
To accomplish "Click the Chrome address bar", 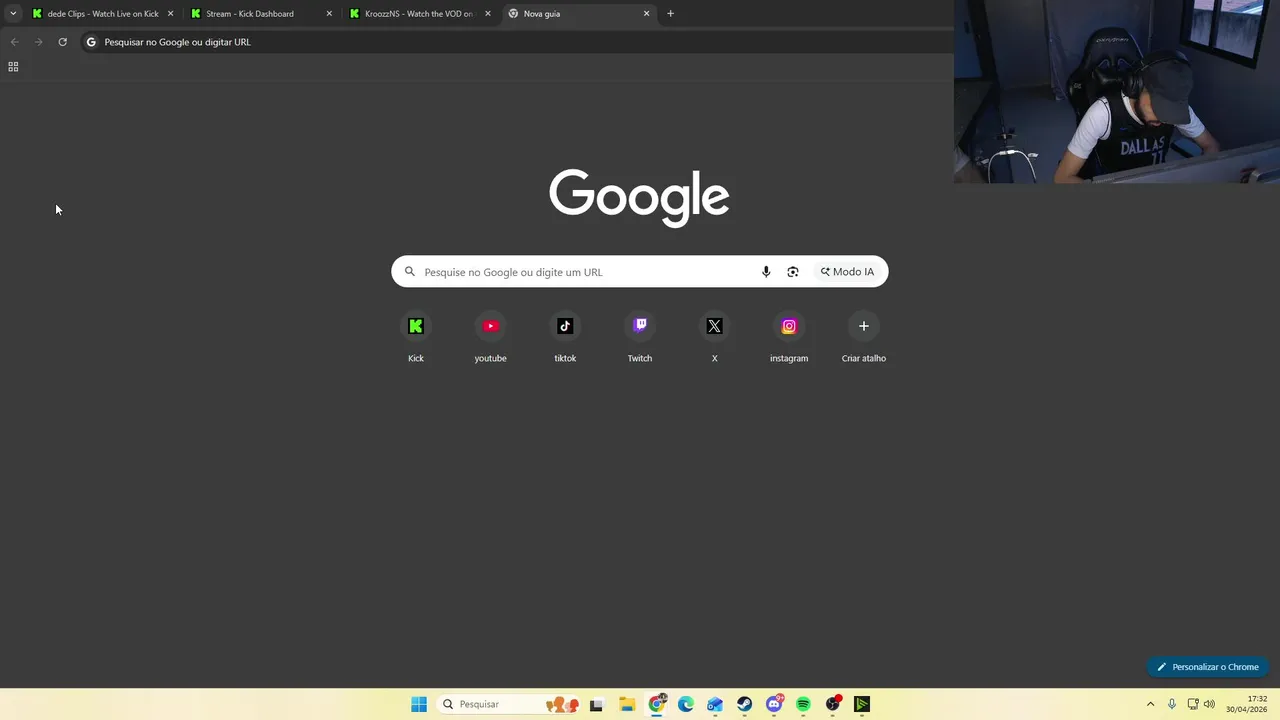I will (x=515, y=42).
